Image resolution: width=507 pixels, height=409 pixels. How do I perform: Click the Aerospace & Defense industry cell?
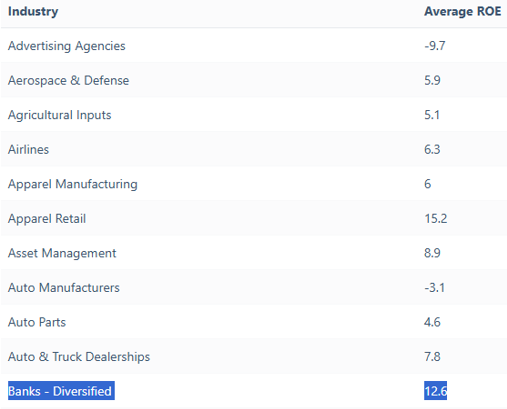click(x=68, y=81)
